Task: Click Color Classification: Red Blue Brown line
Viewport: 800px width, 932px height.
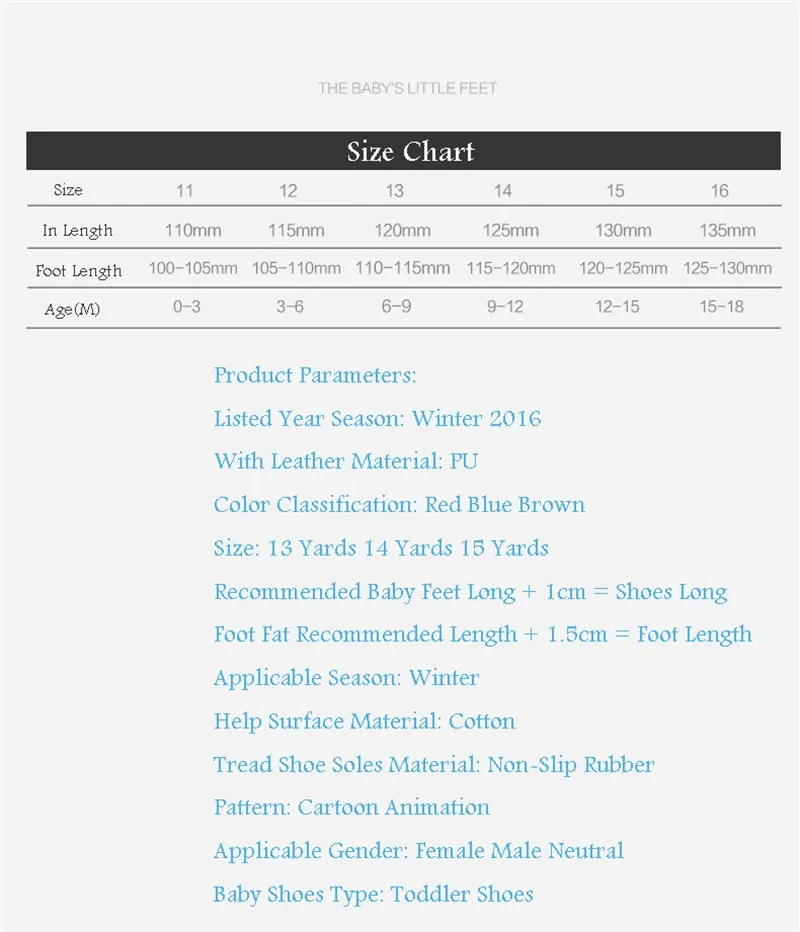Action: 399,505
